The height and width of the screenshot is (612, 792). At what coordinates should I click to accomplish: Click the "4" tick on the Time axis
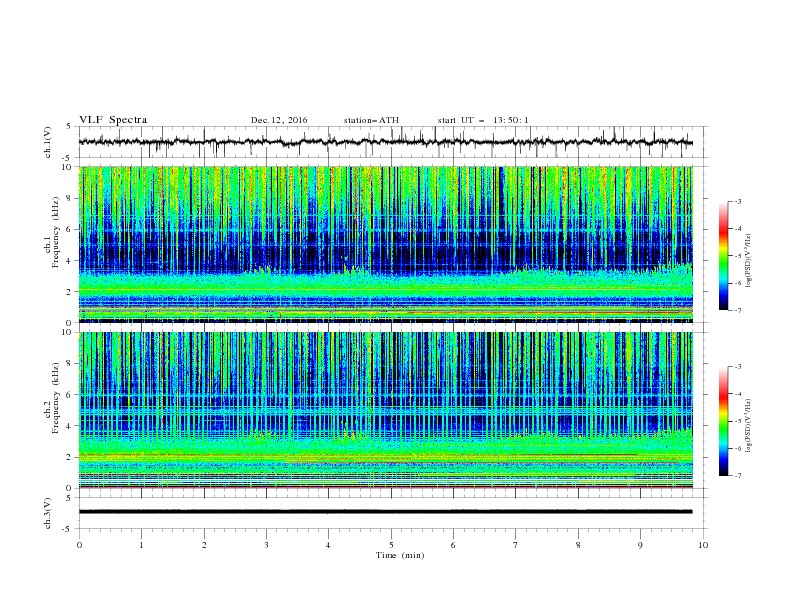pos(328,545)
